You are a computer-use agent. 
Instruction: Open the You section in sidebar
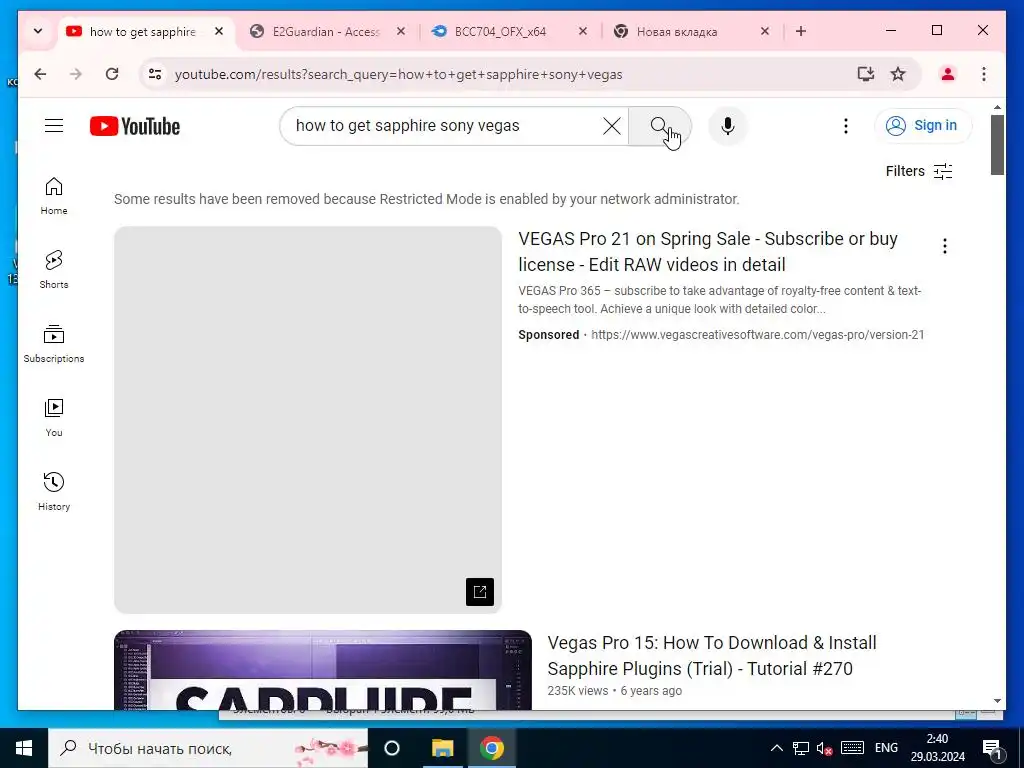click(54, 418)
